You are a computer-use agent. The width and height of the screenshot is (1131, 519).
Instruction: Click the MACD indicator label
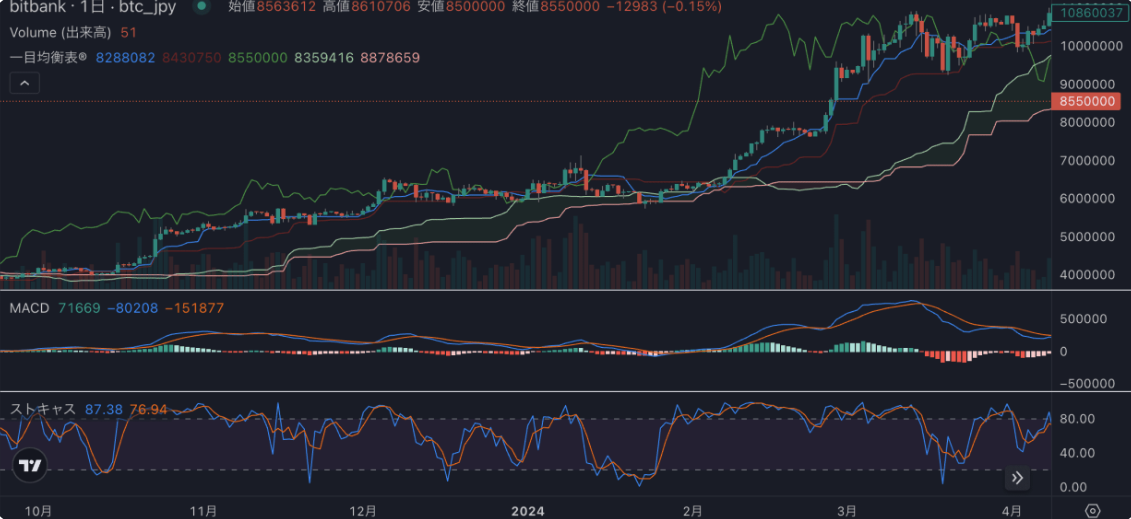(29, 308)
